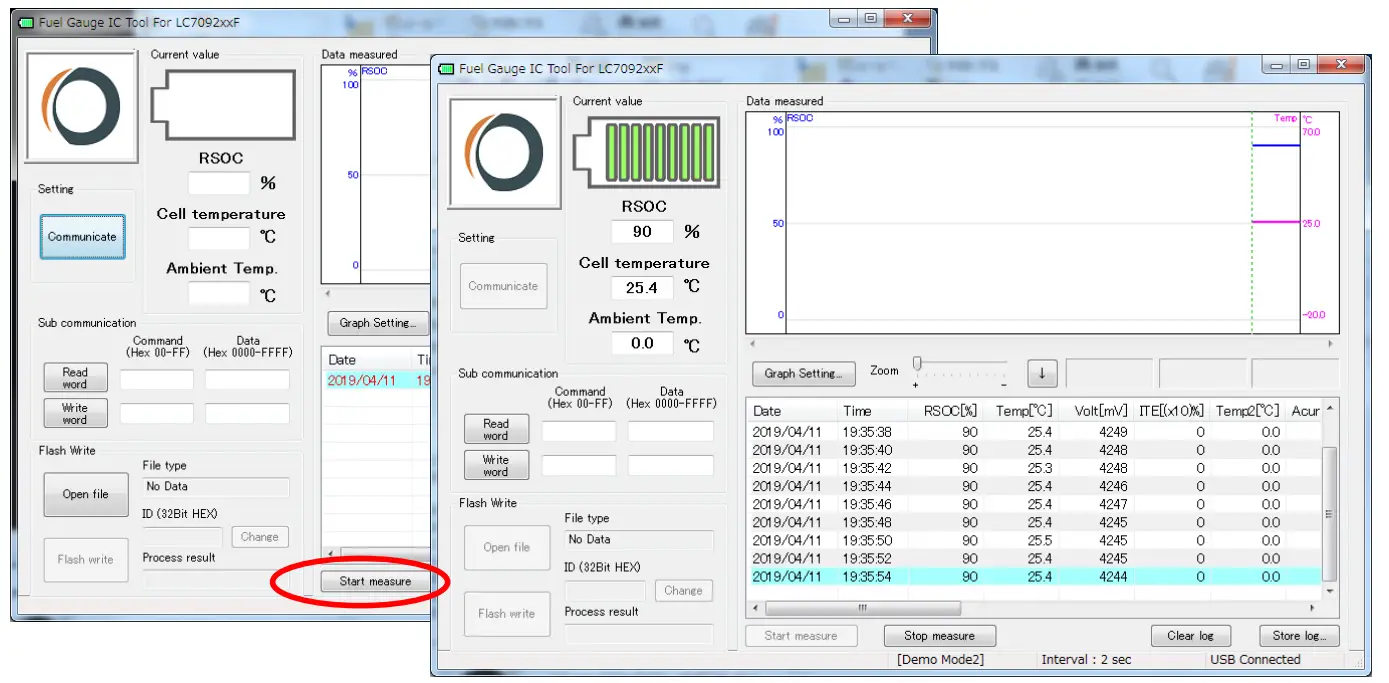The width and height of the screenshot is (1389, 683).
Task: Click Open file under Flash Write
Action: 507,547
